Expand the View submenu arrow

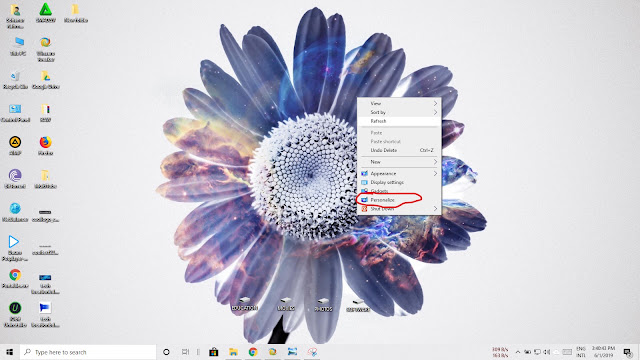click(435, 104)
